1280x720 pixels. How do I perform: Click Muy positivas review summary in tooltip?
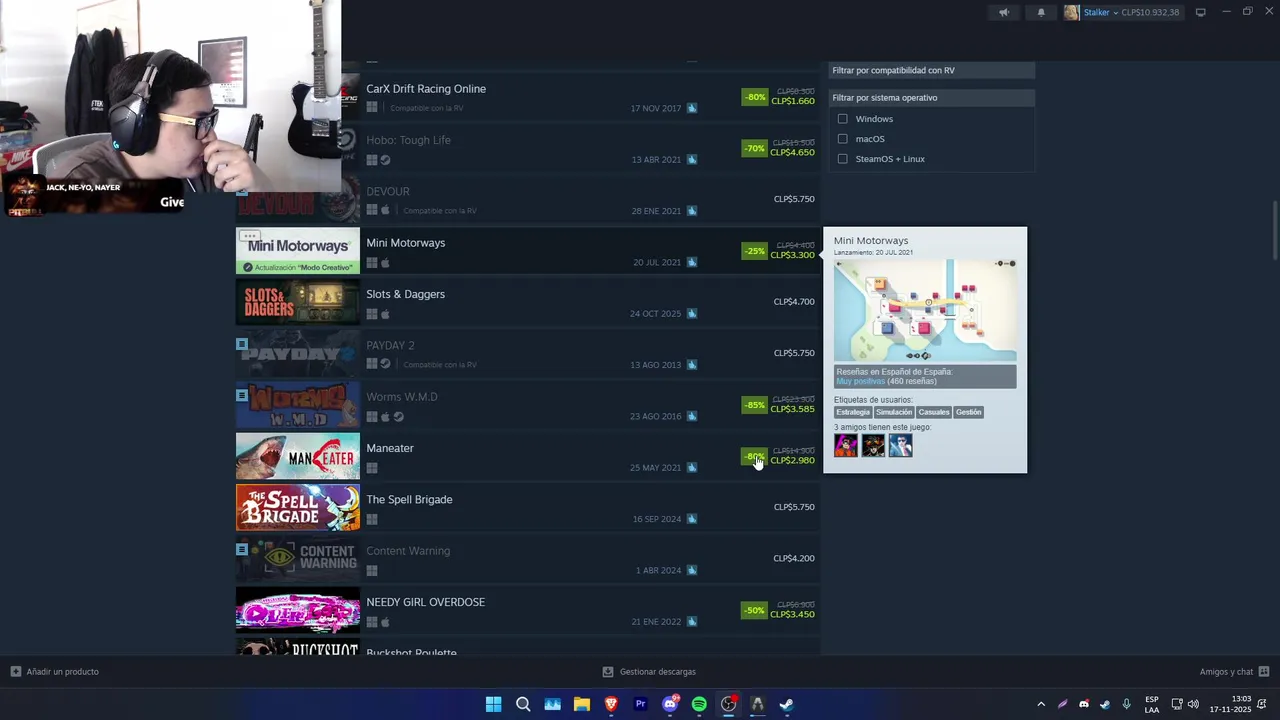[x=860, y=381]
